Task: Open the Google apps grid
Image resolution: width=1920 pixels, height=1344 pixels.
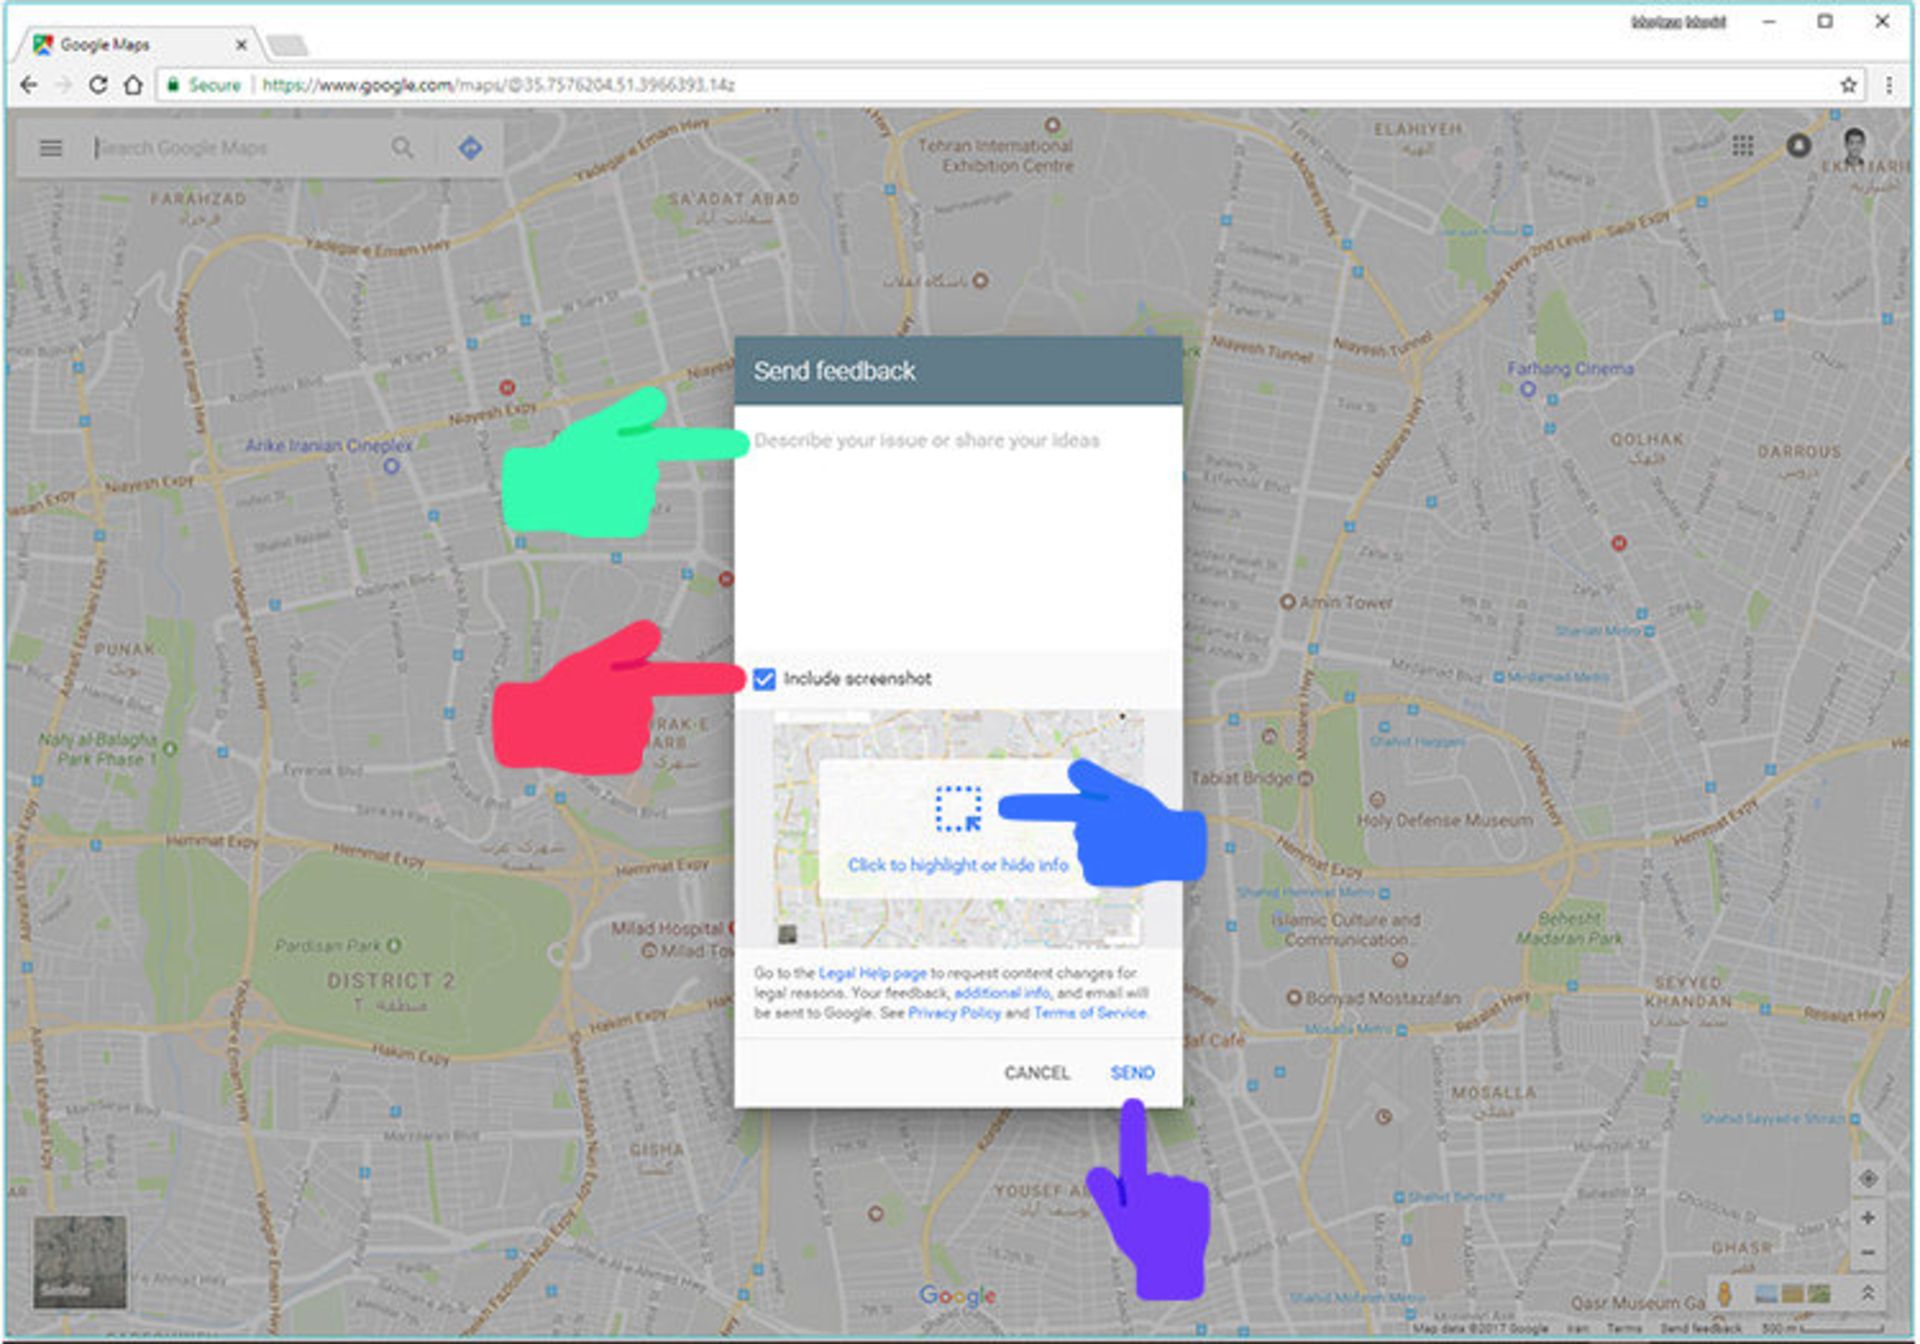Action: [1743, 146]
